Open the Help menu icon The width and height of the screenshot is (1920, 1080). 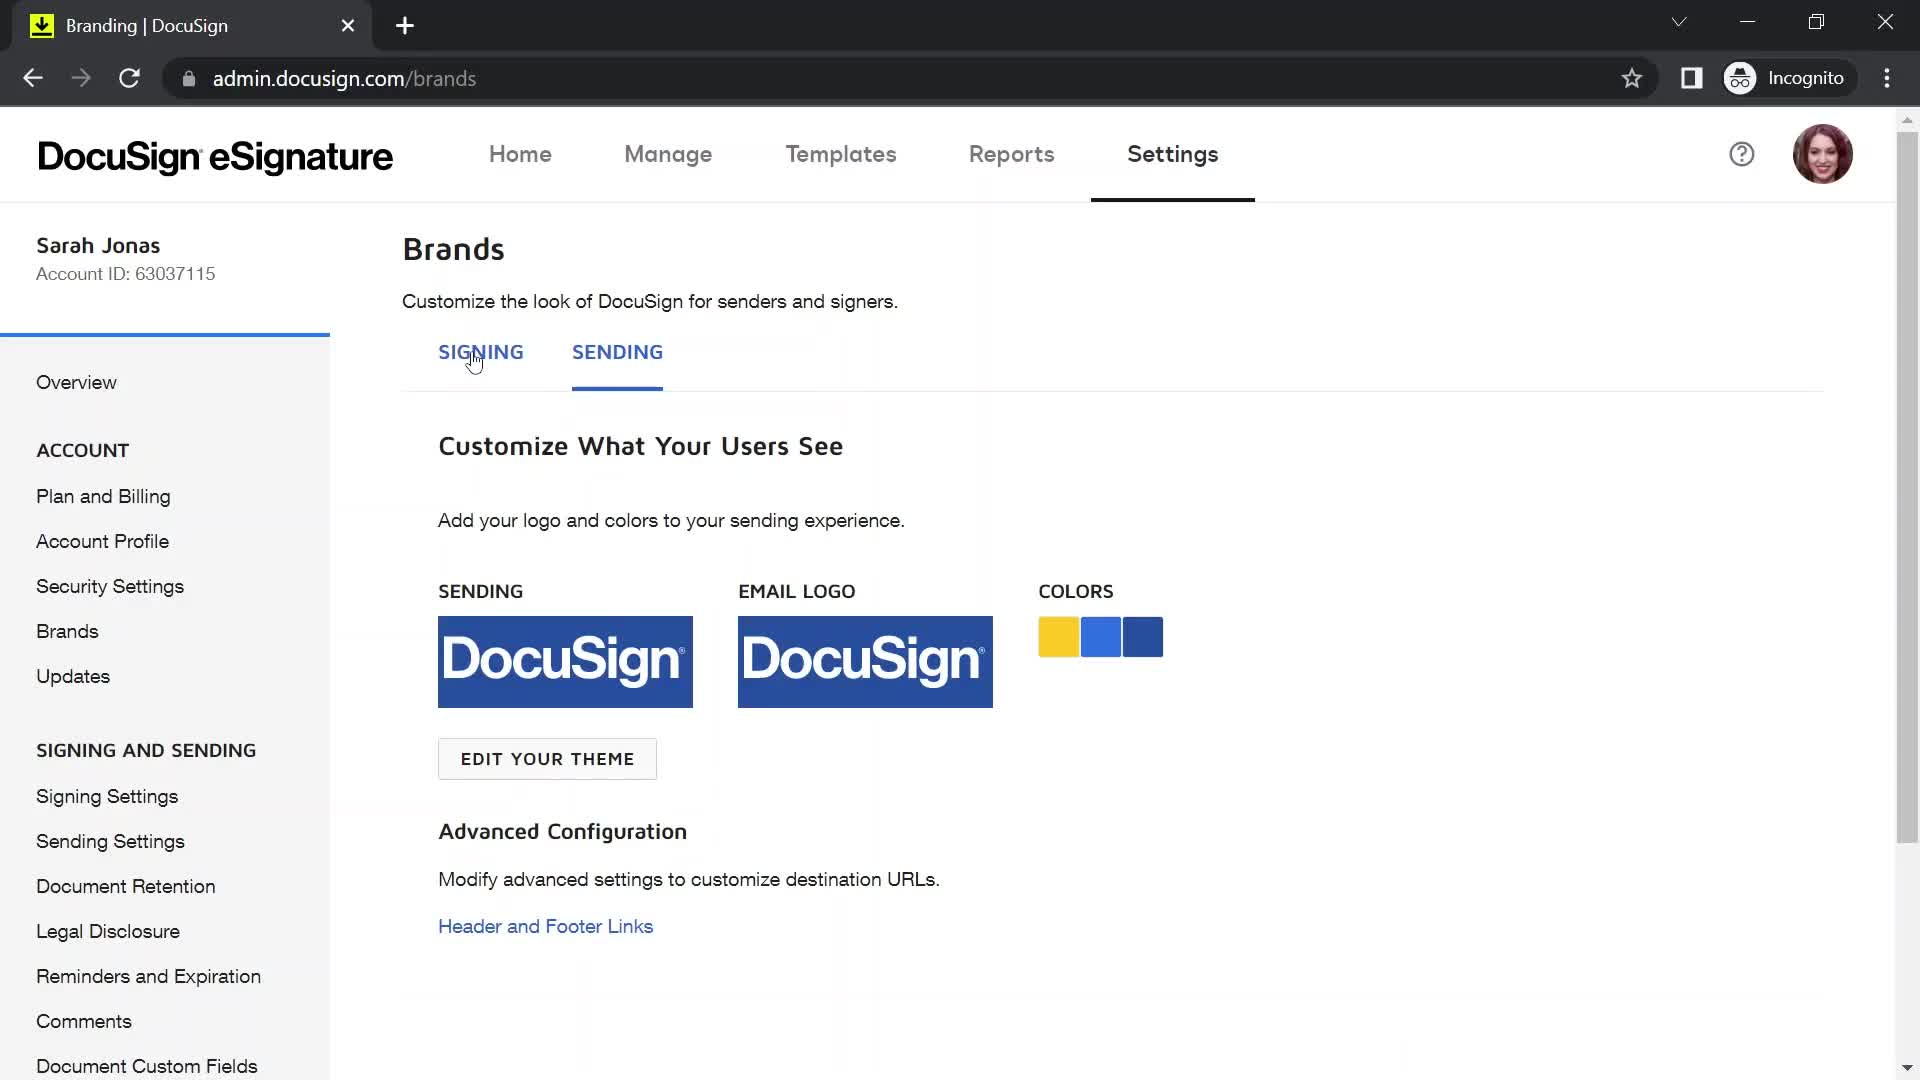(x=1742, y=154)
